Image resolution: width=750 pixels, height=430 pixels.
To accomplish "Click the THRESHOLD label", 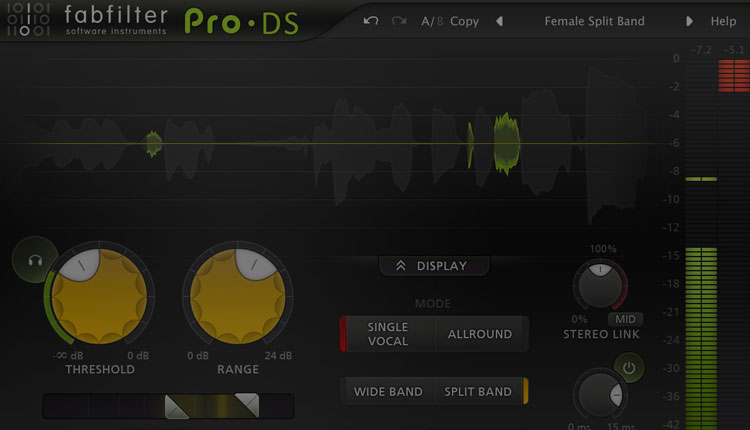I will pos(100,369).
